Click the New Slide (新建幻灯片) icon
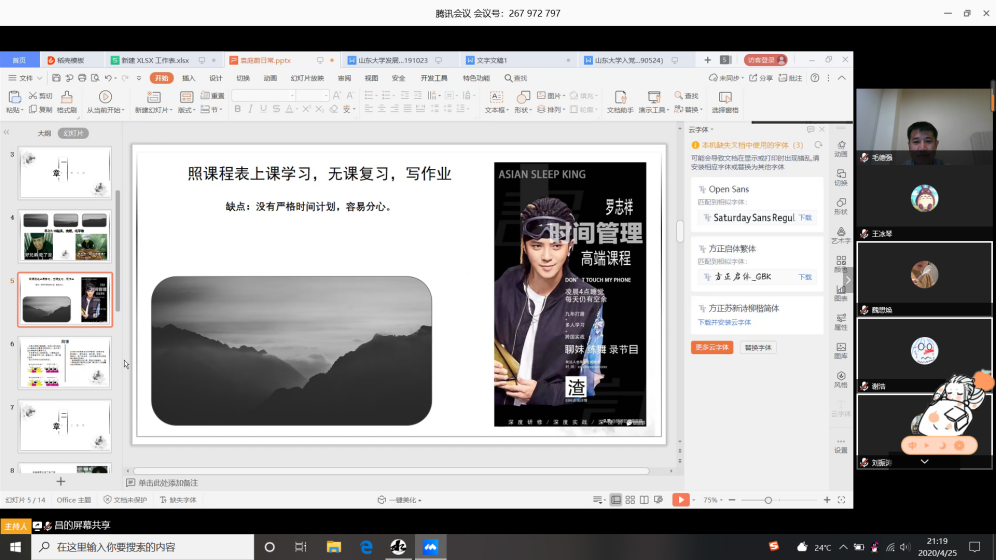Screen dimensions: 996x560 pos(153,98)
